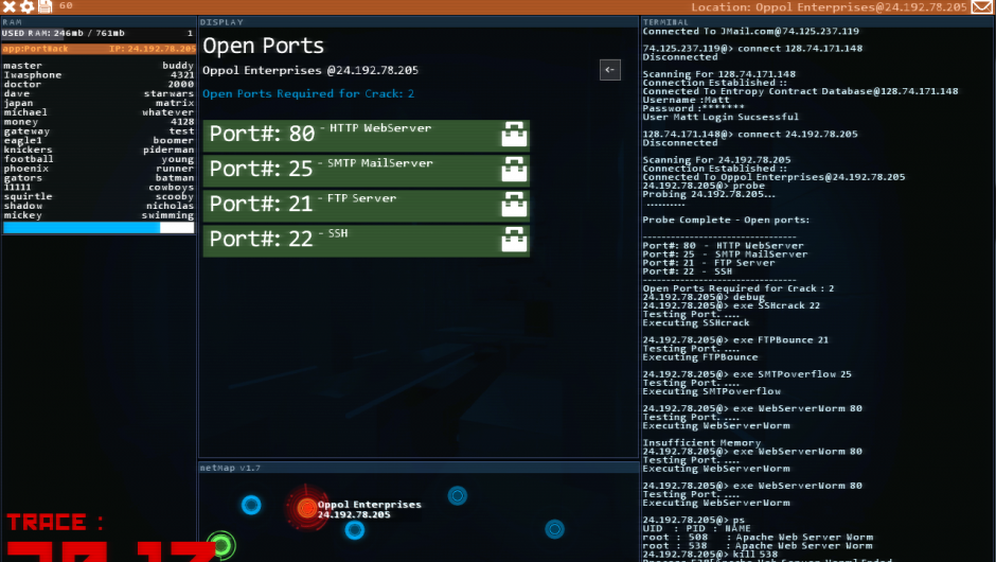Click 'Open Ports Required for Crack: 2' in Display
The image size is (996, 562).
(x=308, y=94)
